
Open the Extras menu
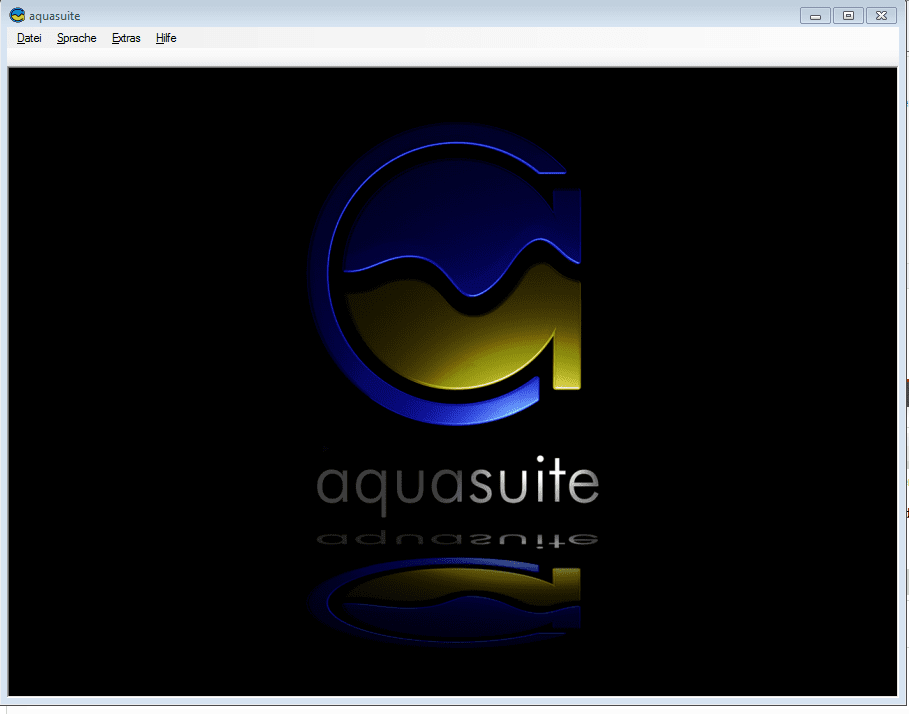(x=126, y=38)
